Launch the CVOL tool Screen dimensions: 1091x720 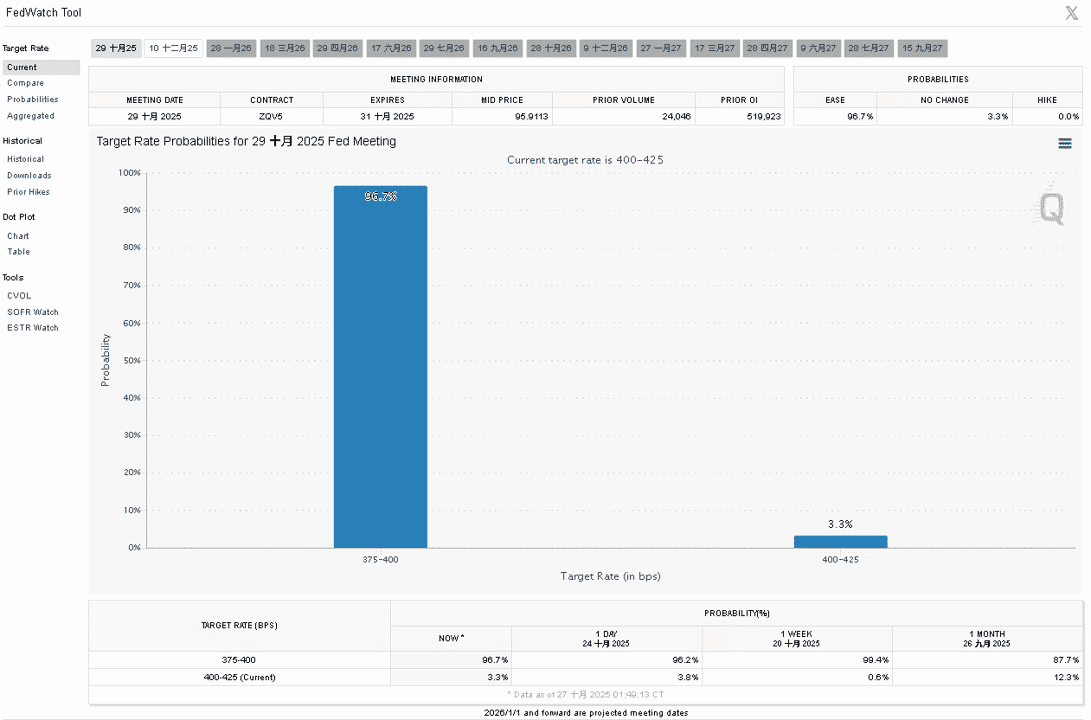pos(19,296)
